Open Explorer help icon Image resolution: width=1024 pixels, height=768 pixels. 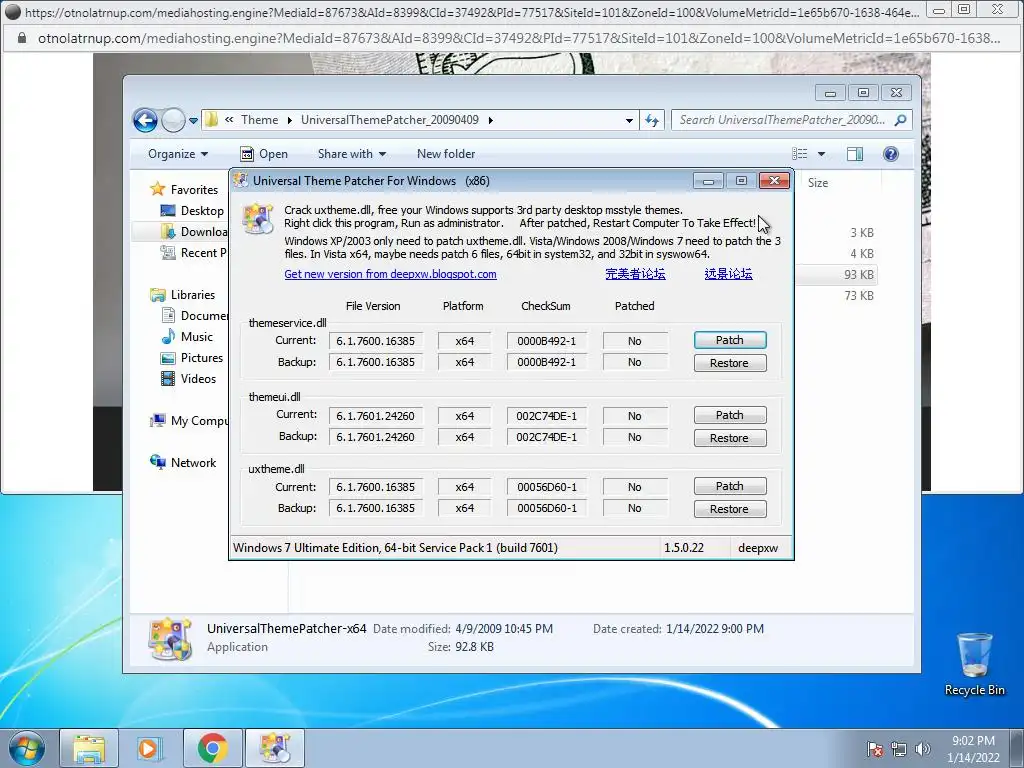click(x=891, y=154)
